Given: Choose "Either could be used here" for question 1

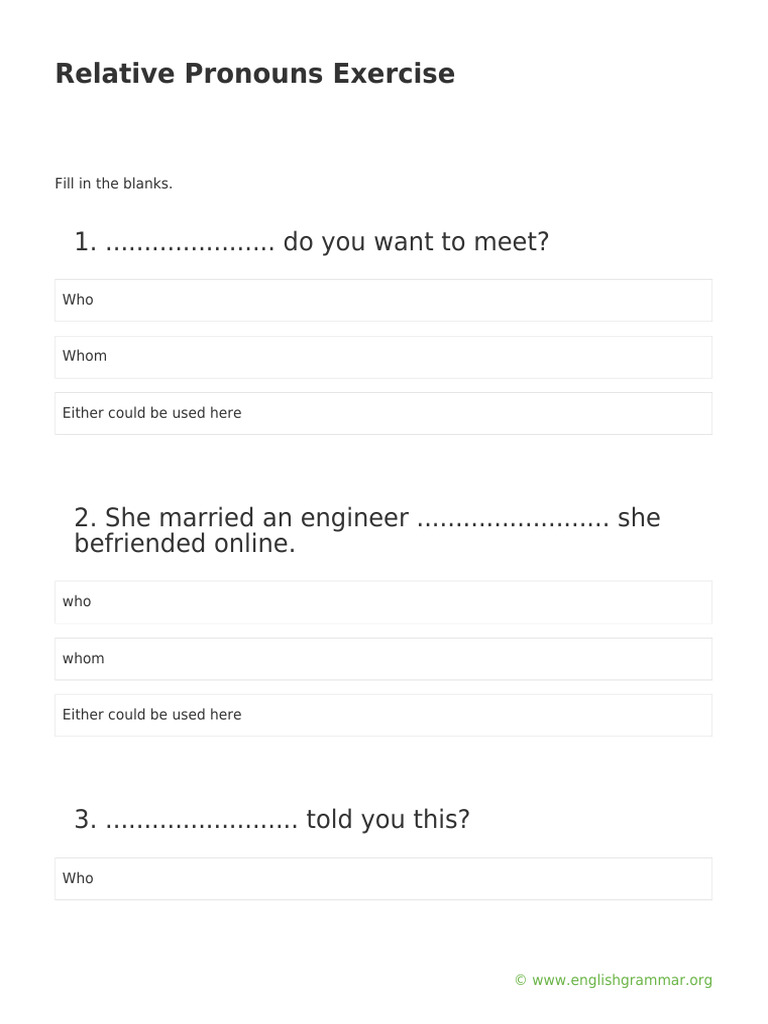Looking at the screenshot, I should 383,413.
